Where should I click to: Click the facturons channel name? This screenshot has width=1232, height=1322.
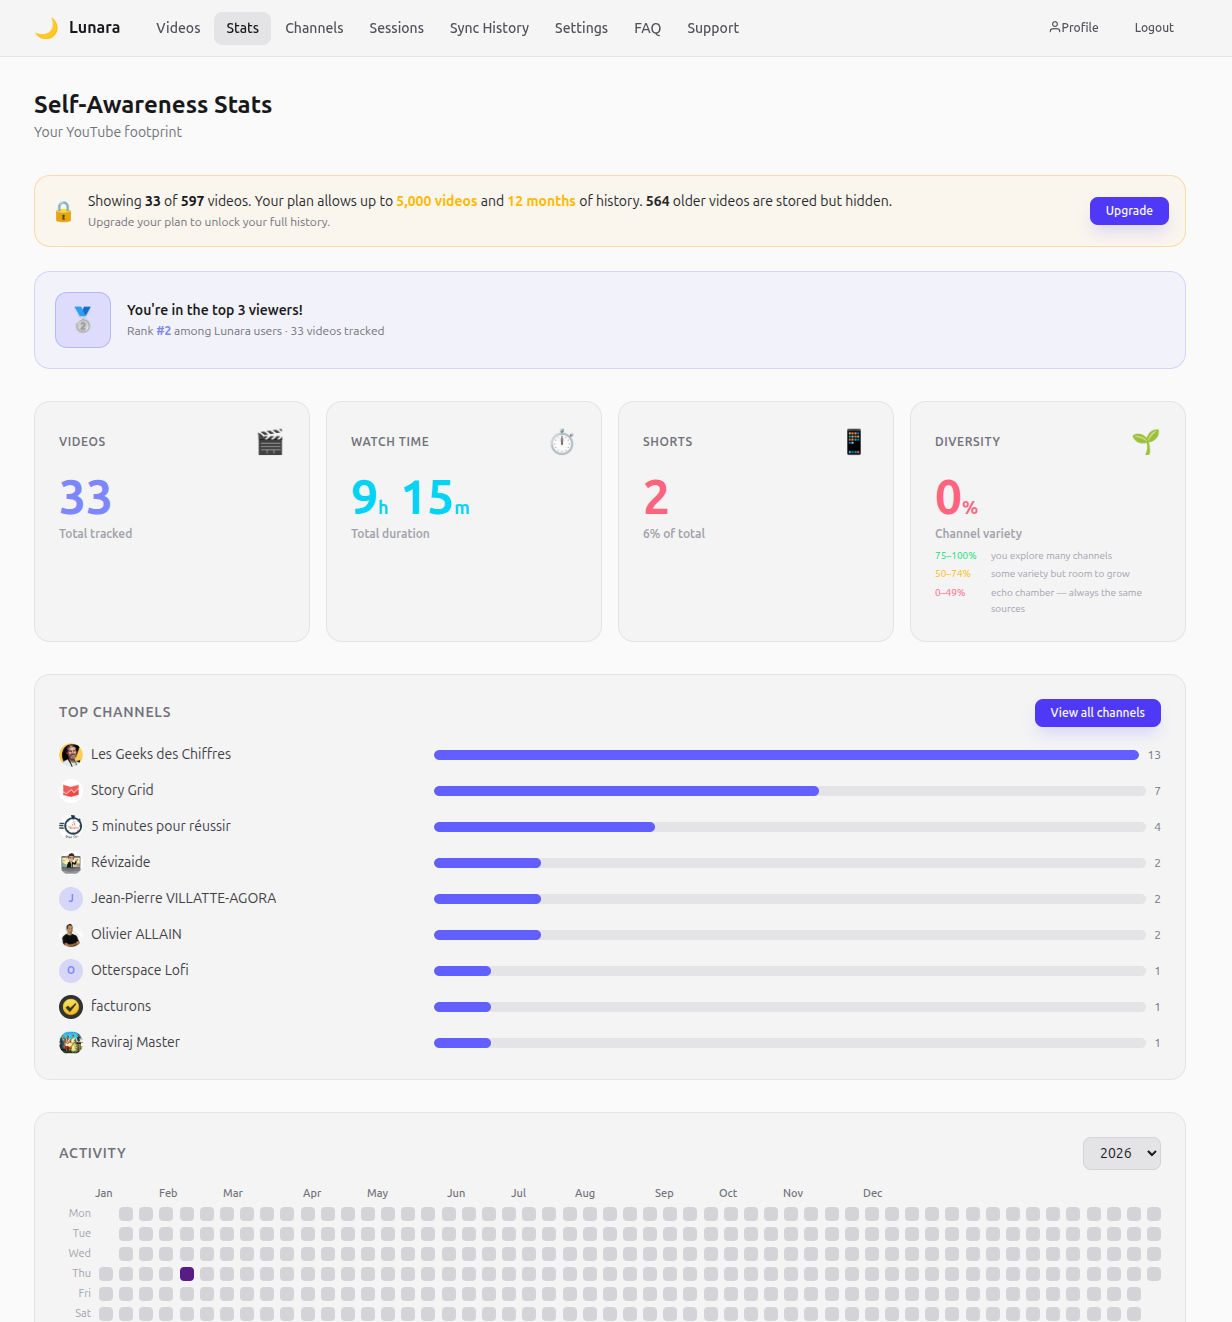click(121, 1006)
